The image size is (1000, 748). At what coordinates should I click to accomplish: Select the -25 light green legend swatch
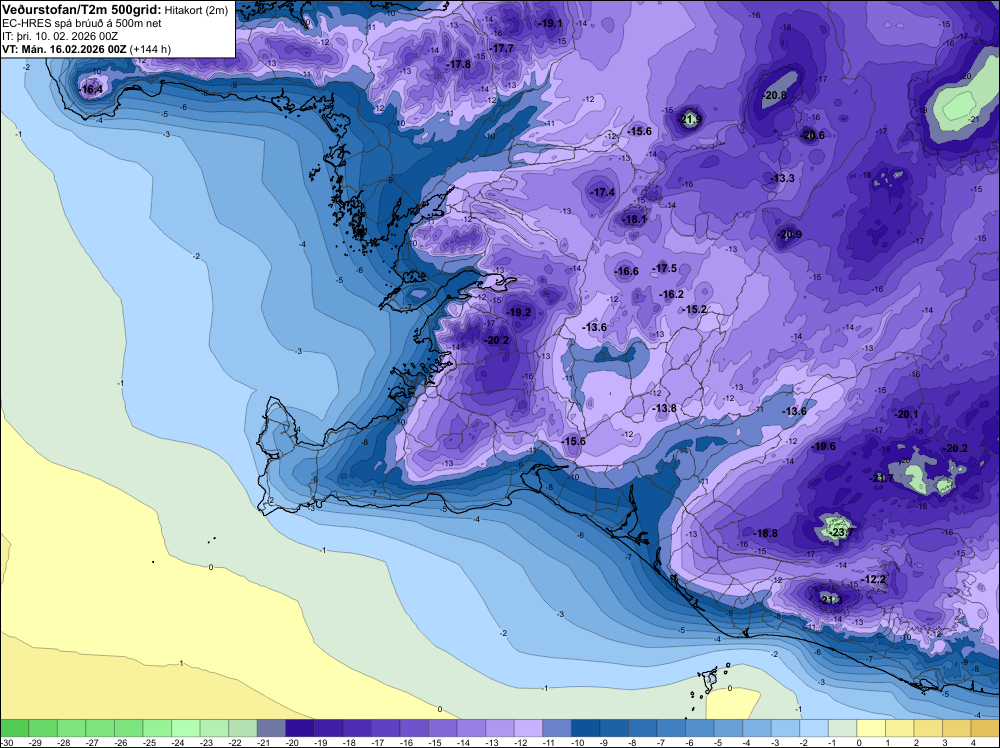tap(157, 728)
